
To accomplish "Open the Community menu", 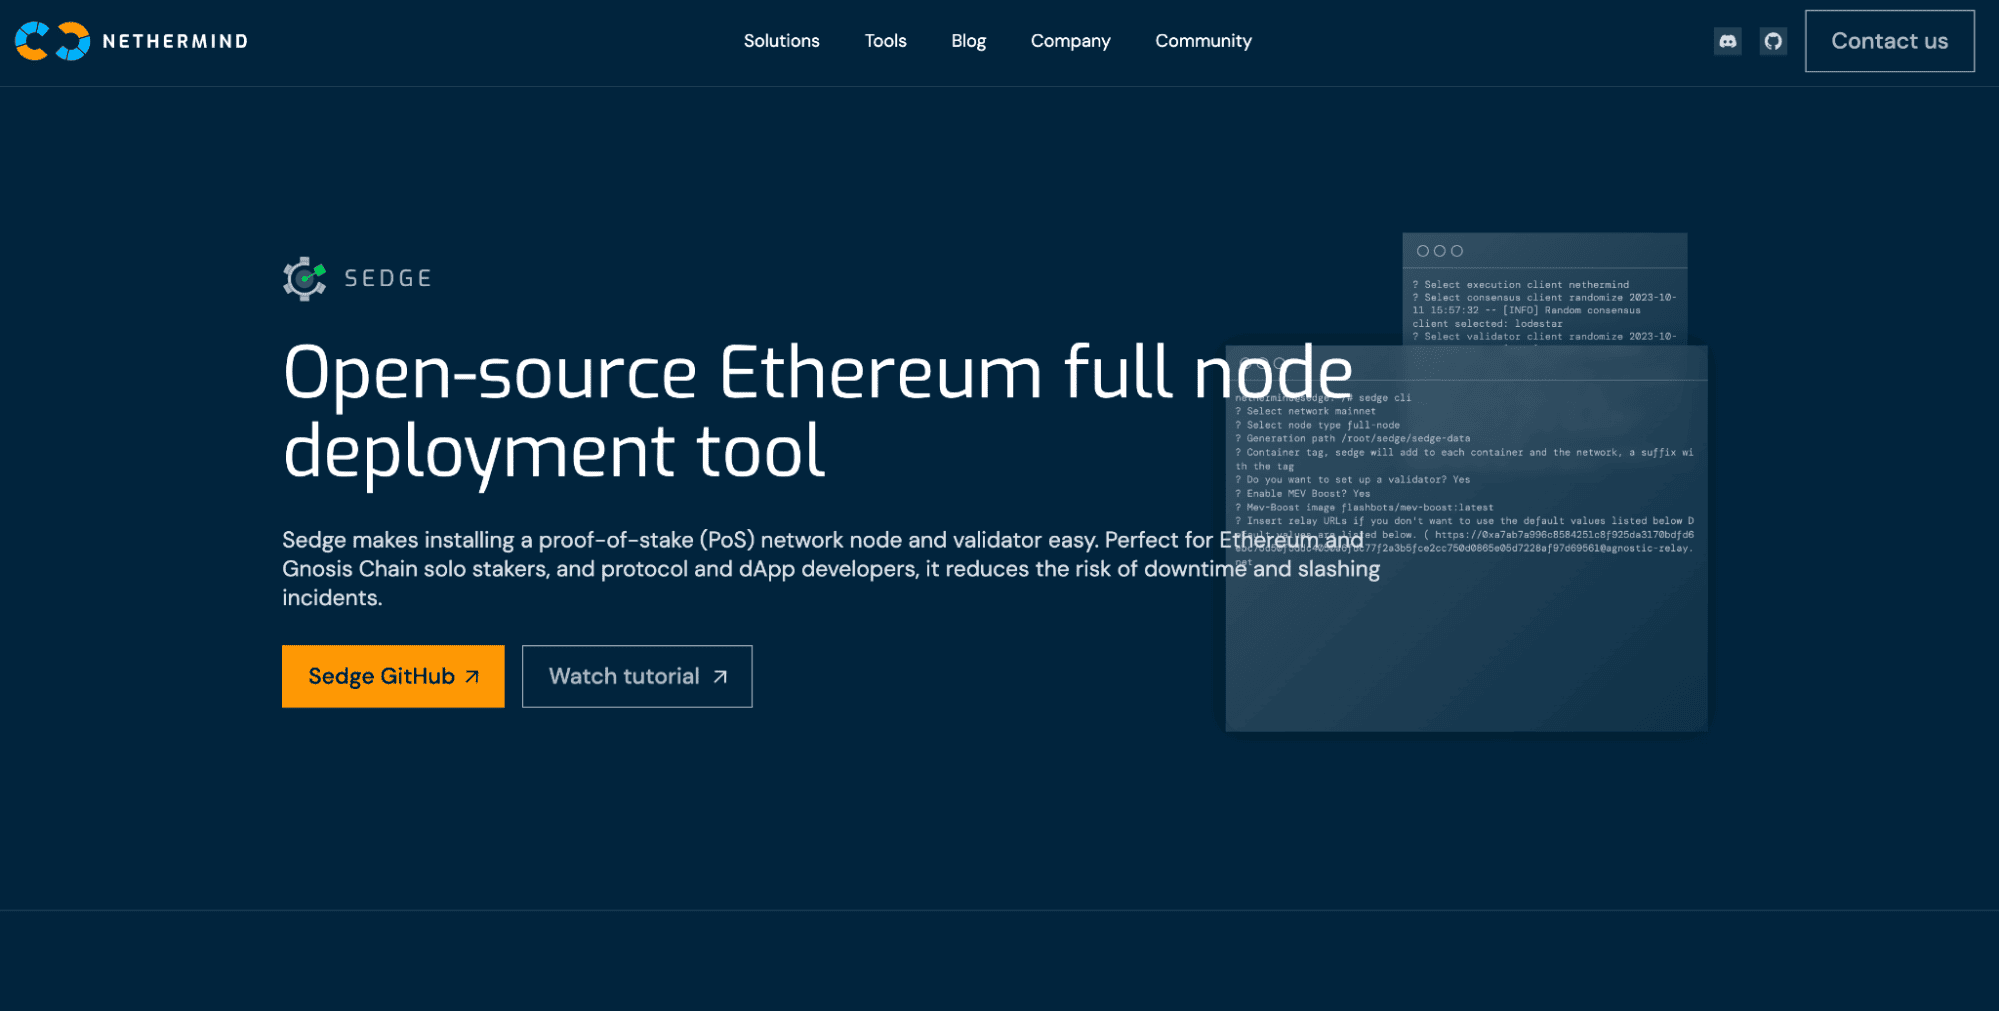I will click(1203, 41).
